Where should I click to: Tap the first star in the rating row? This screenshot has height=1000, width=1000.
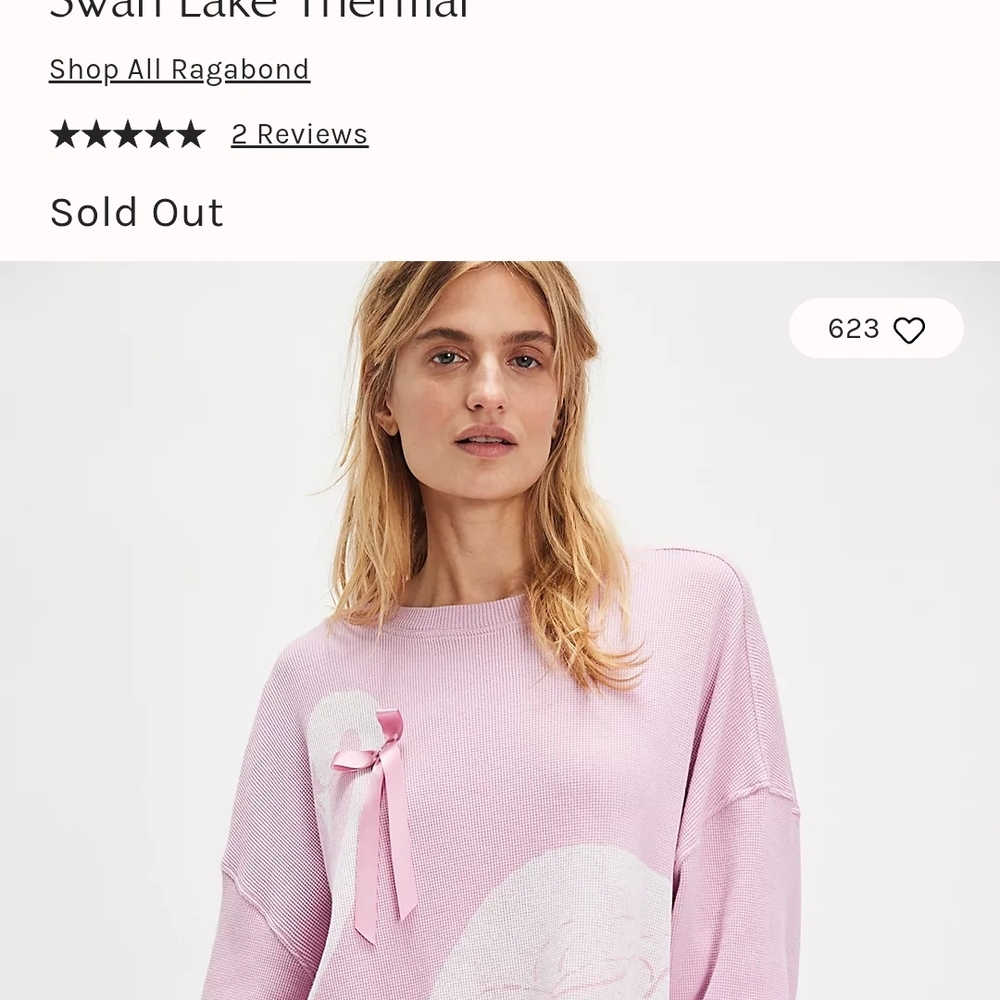(66, 133)
